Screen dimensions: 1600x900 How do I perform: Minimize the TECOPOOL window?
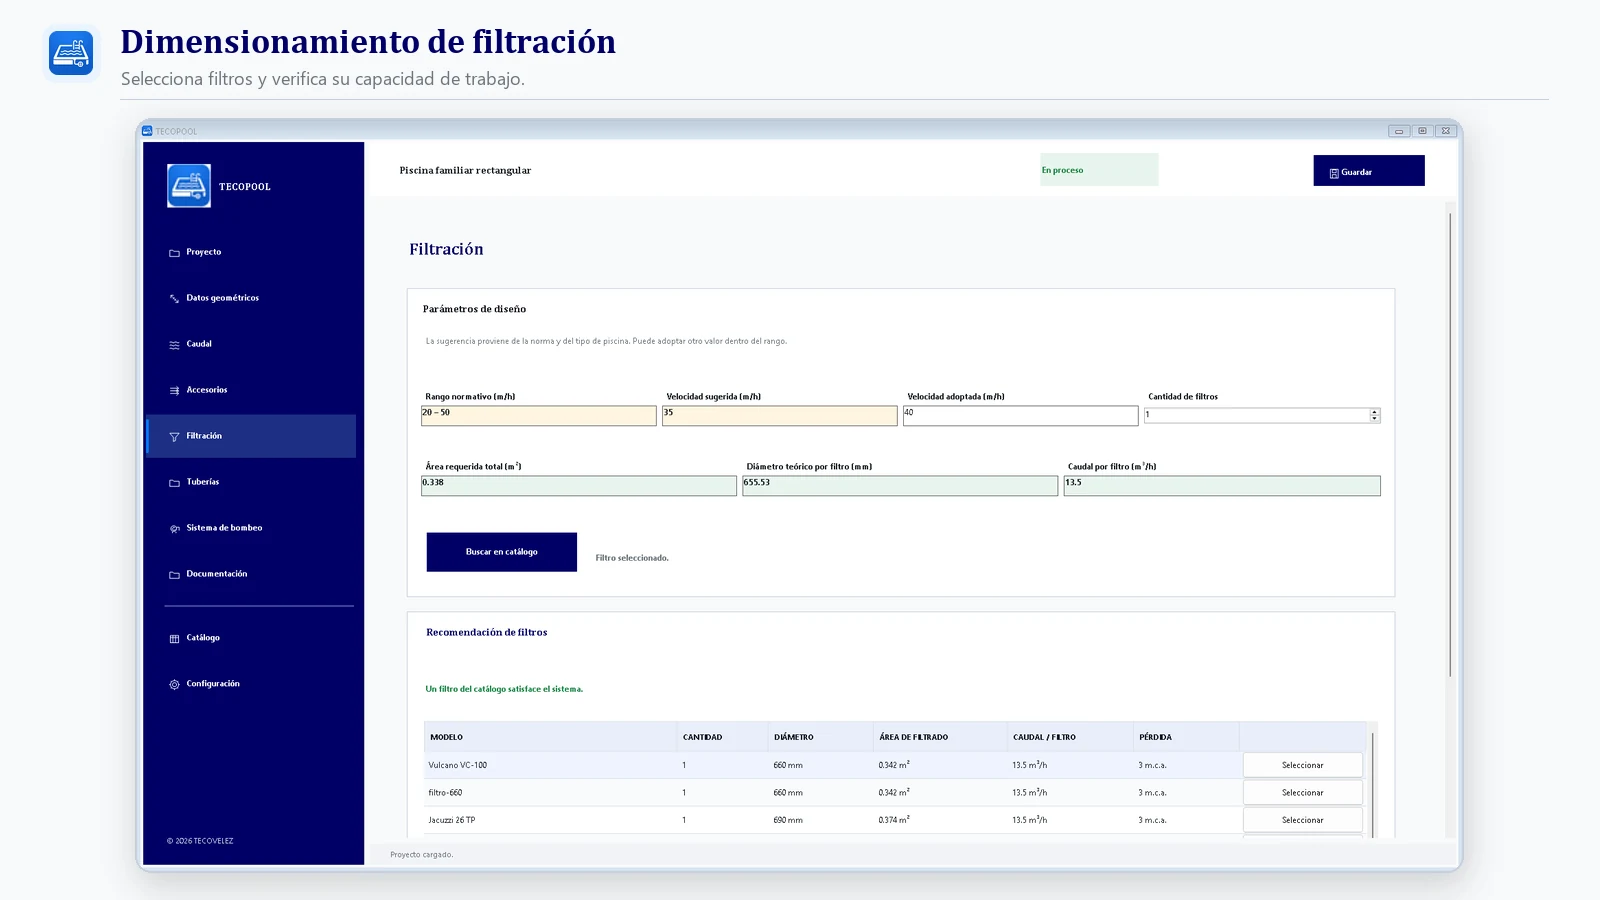pyautogui.click(x=1399, y=131)
